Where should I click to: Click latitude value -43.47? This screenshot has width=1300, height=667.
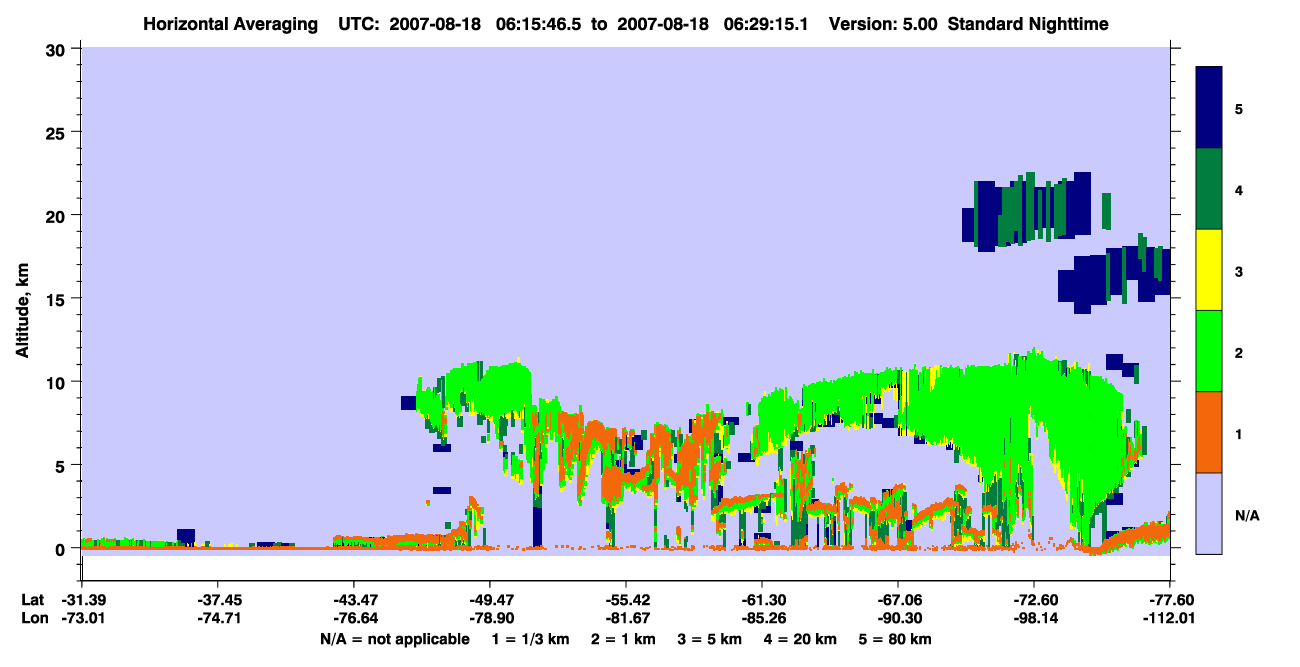point(353,600)
